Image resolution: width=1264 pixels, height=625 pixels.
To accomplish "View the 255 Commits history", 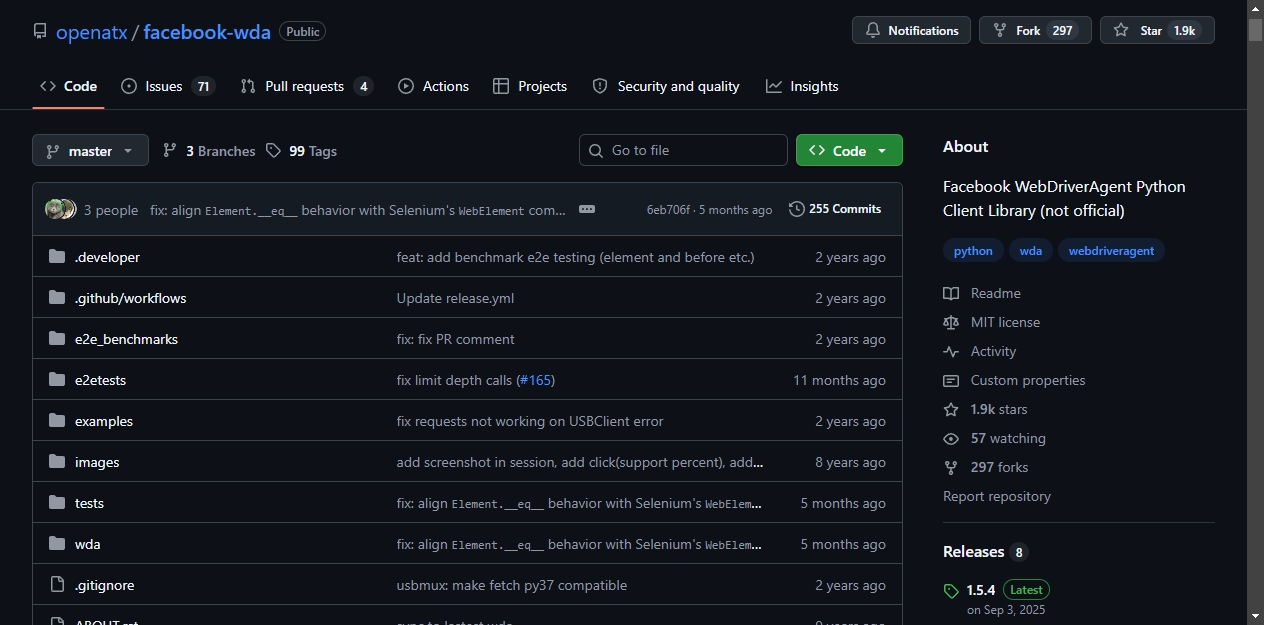I will [835, 209].
